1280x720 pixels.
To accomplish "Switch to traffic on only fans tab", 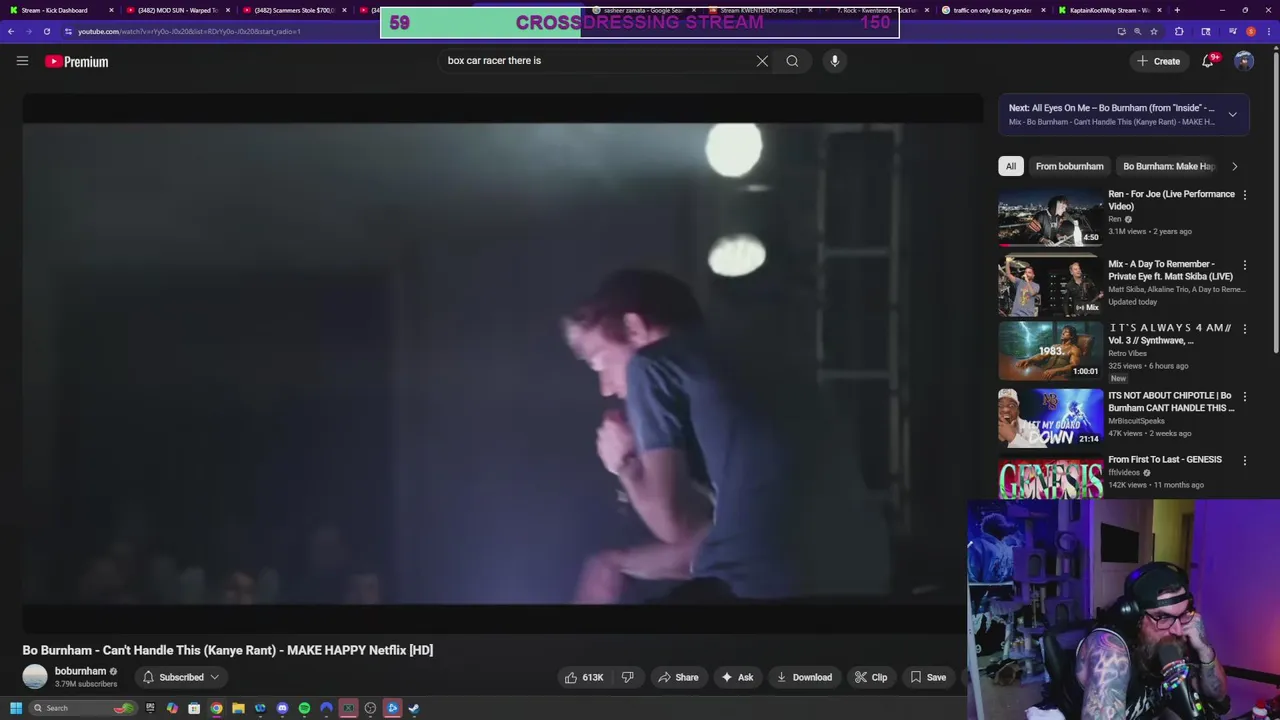I will click(x=993, y=10).
